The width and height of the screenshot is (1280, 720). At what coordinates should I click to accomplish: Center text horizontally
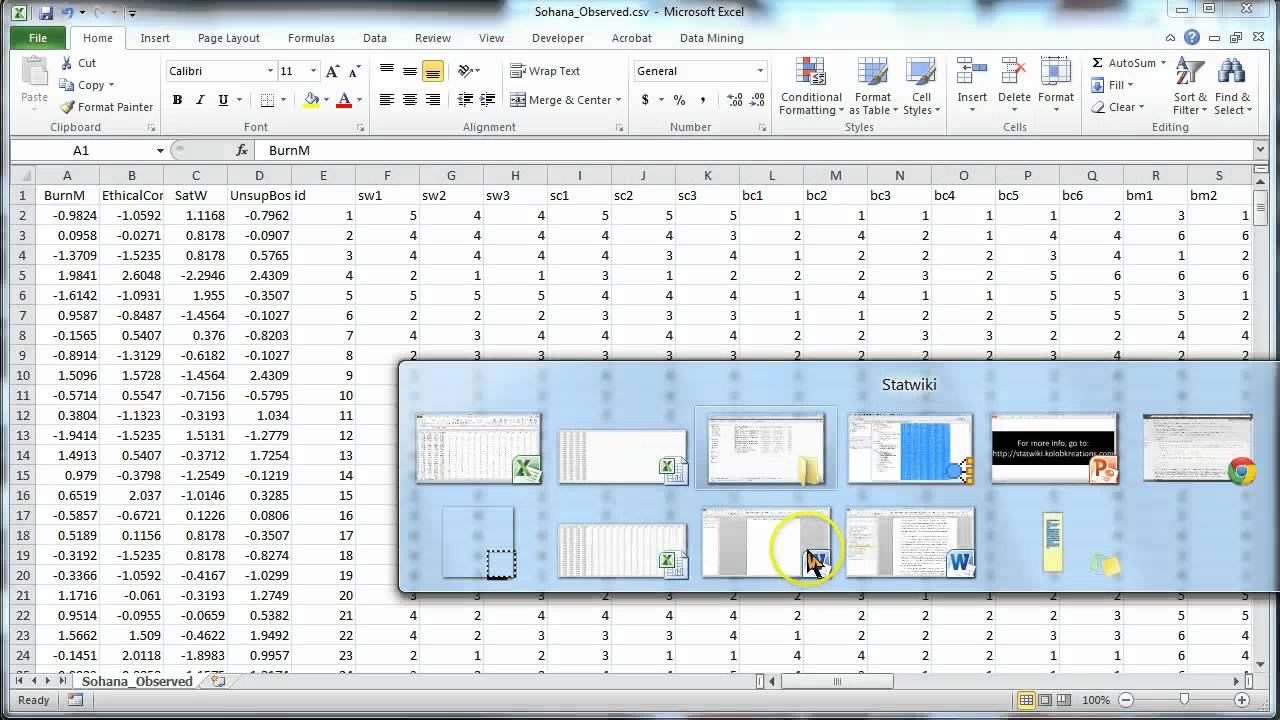[410, 100]
